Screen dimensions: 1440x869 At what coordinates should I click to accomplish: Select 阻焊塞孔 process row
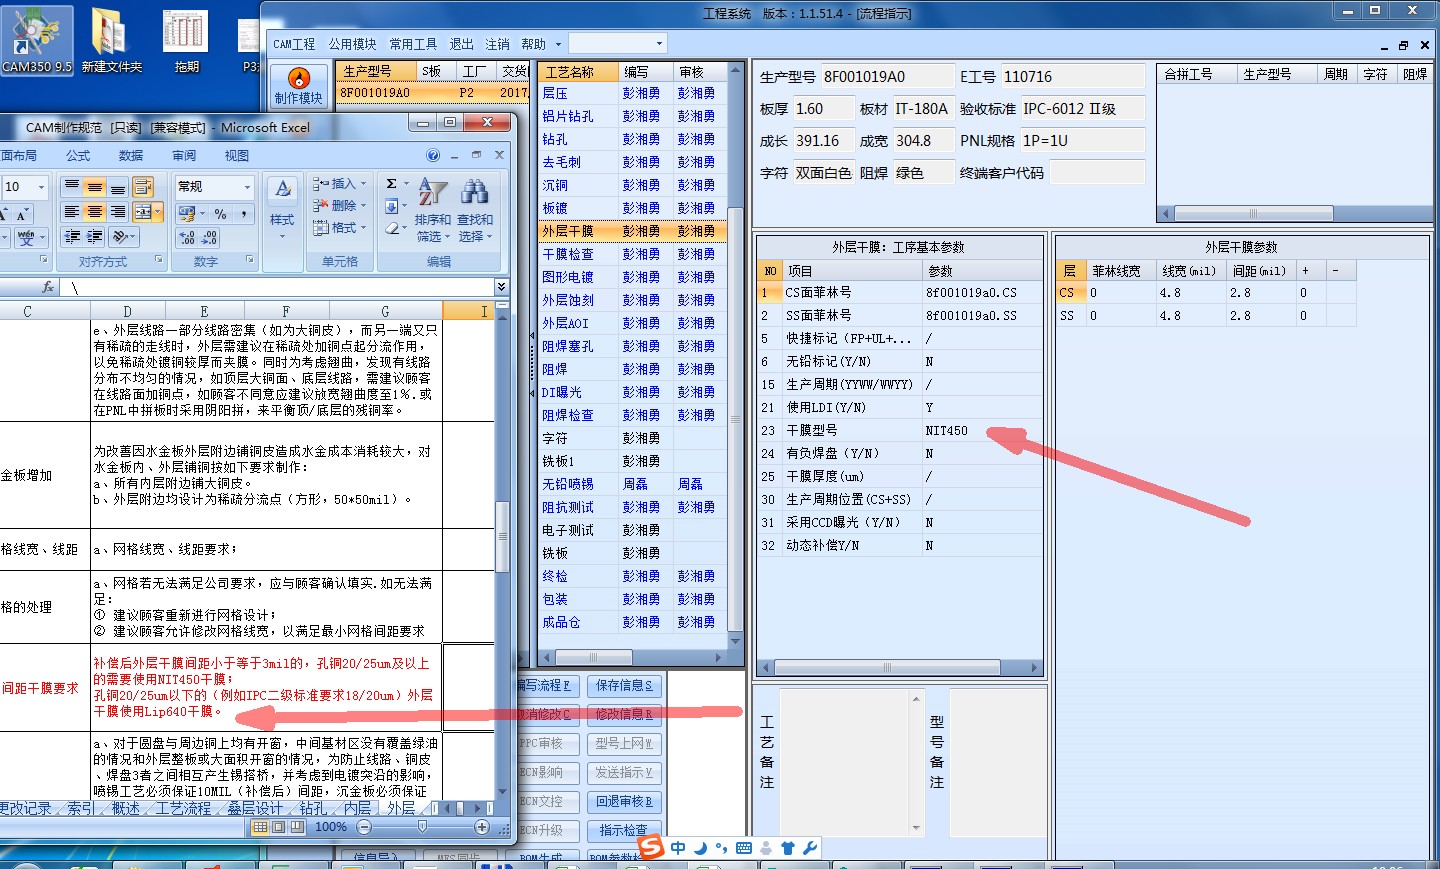pos(632,346)
